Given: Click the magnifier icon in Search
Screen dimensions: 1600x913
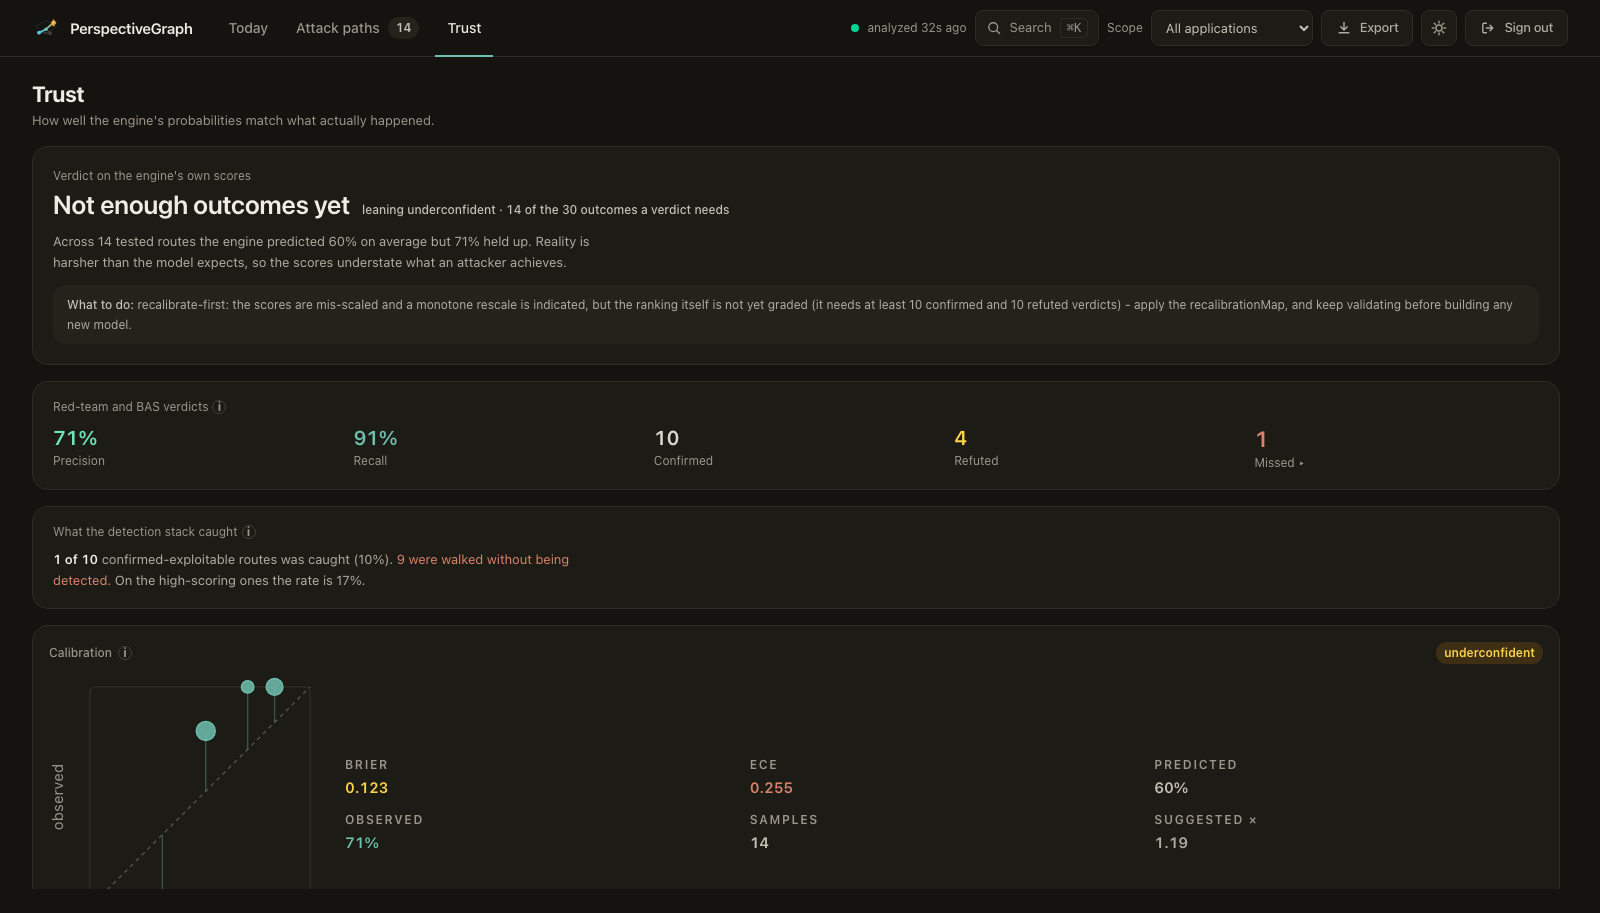Looking at the screenshot, I should pyautogui.click(x=994, y=28).
